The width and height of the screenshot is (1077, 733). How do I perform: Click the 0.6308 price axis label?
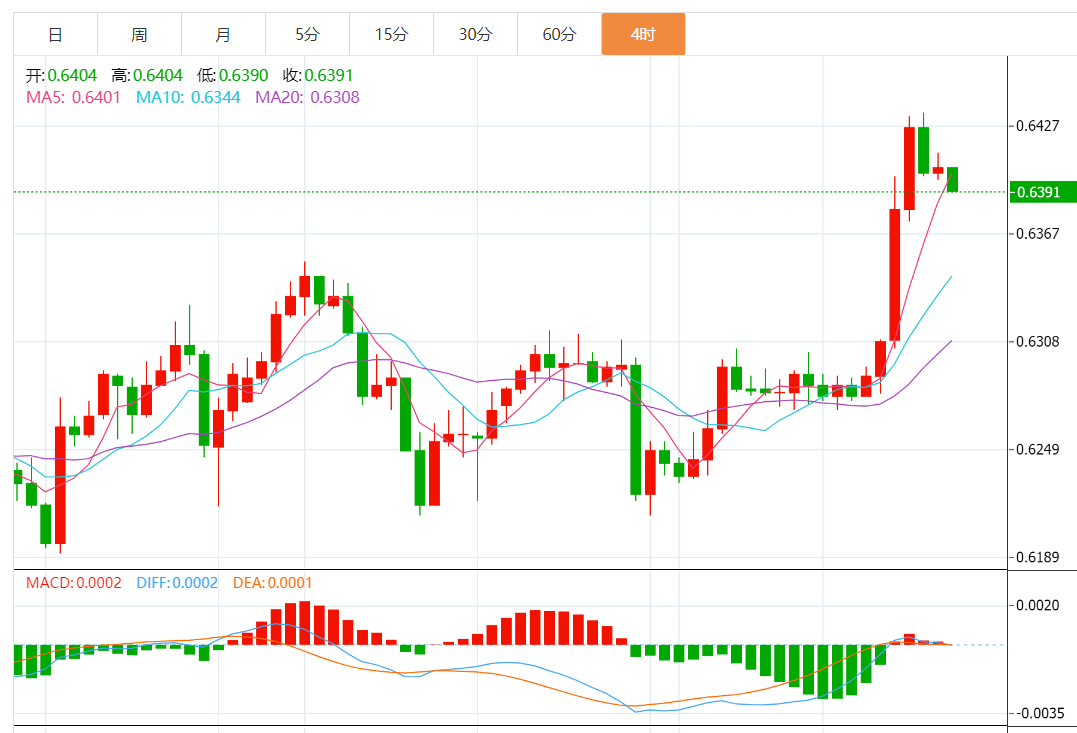coord(1038,341)
